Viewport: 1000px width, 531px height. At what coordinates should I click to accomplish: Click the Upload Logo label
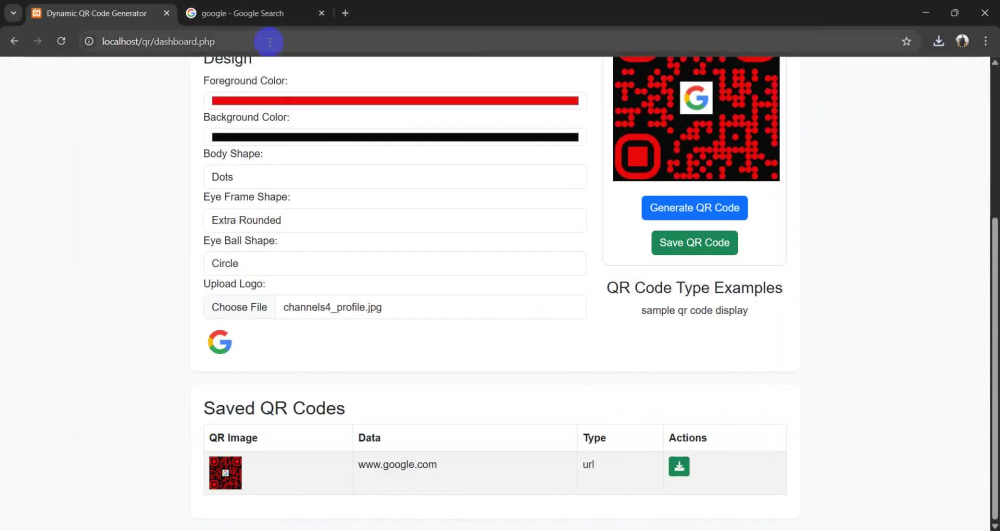click(x=234, y=284)
